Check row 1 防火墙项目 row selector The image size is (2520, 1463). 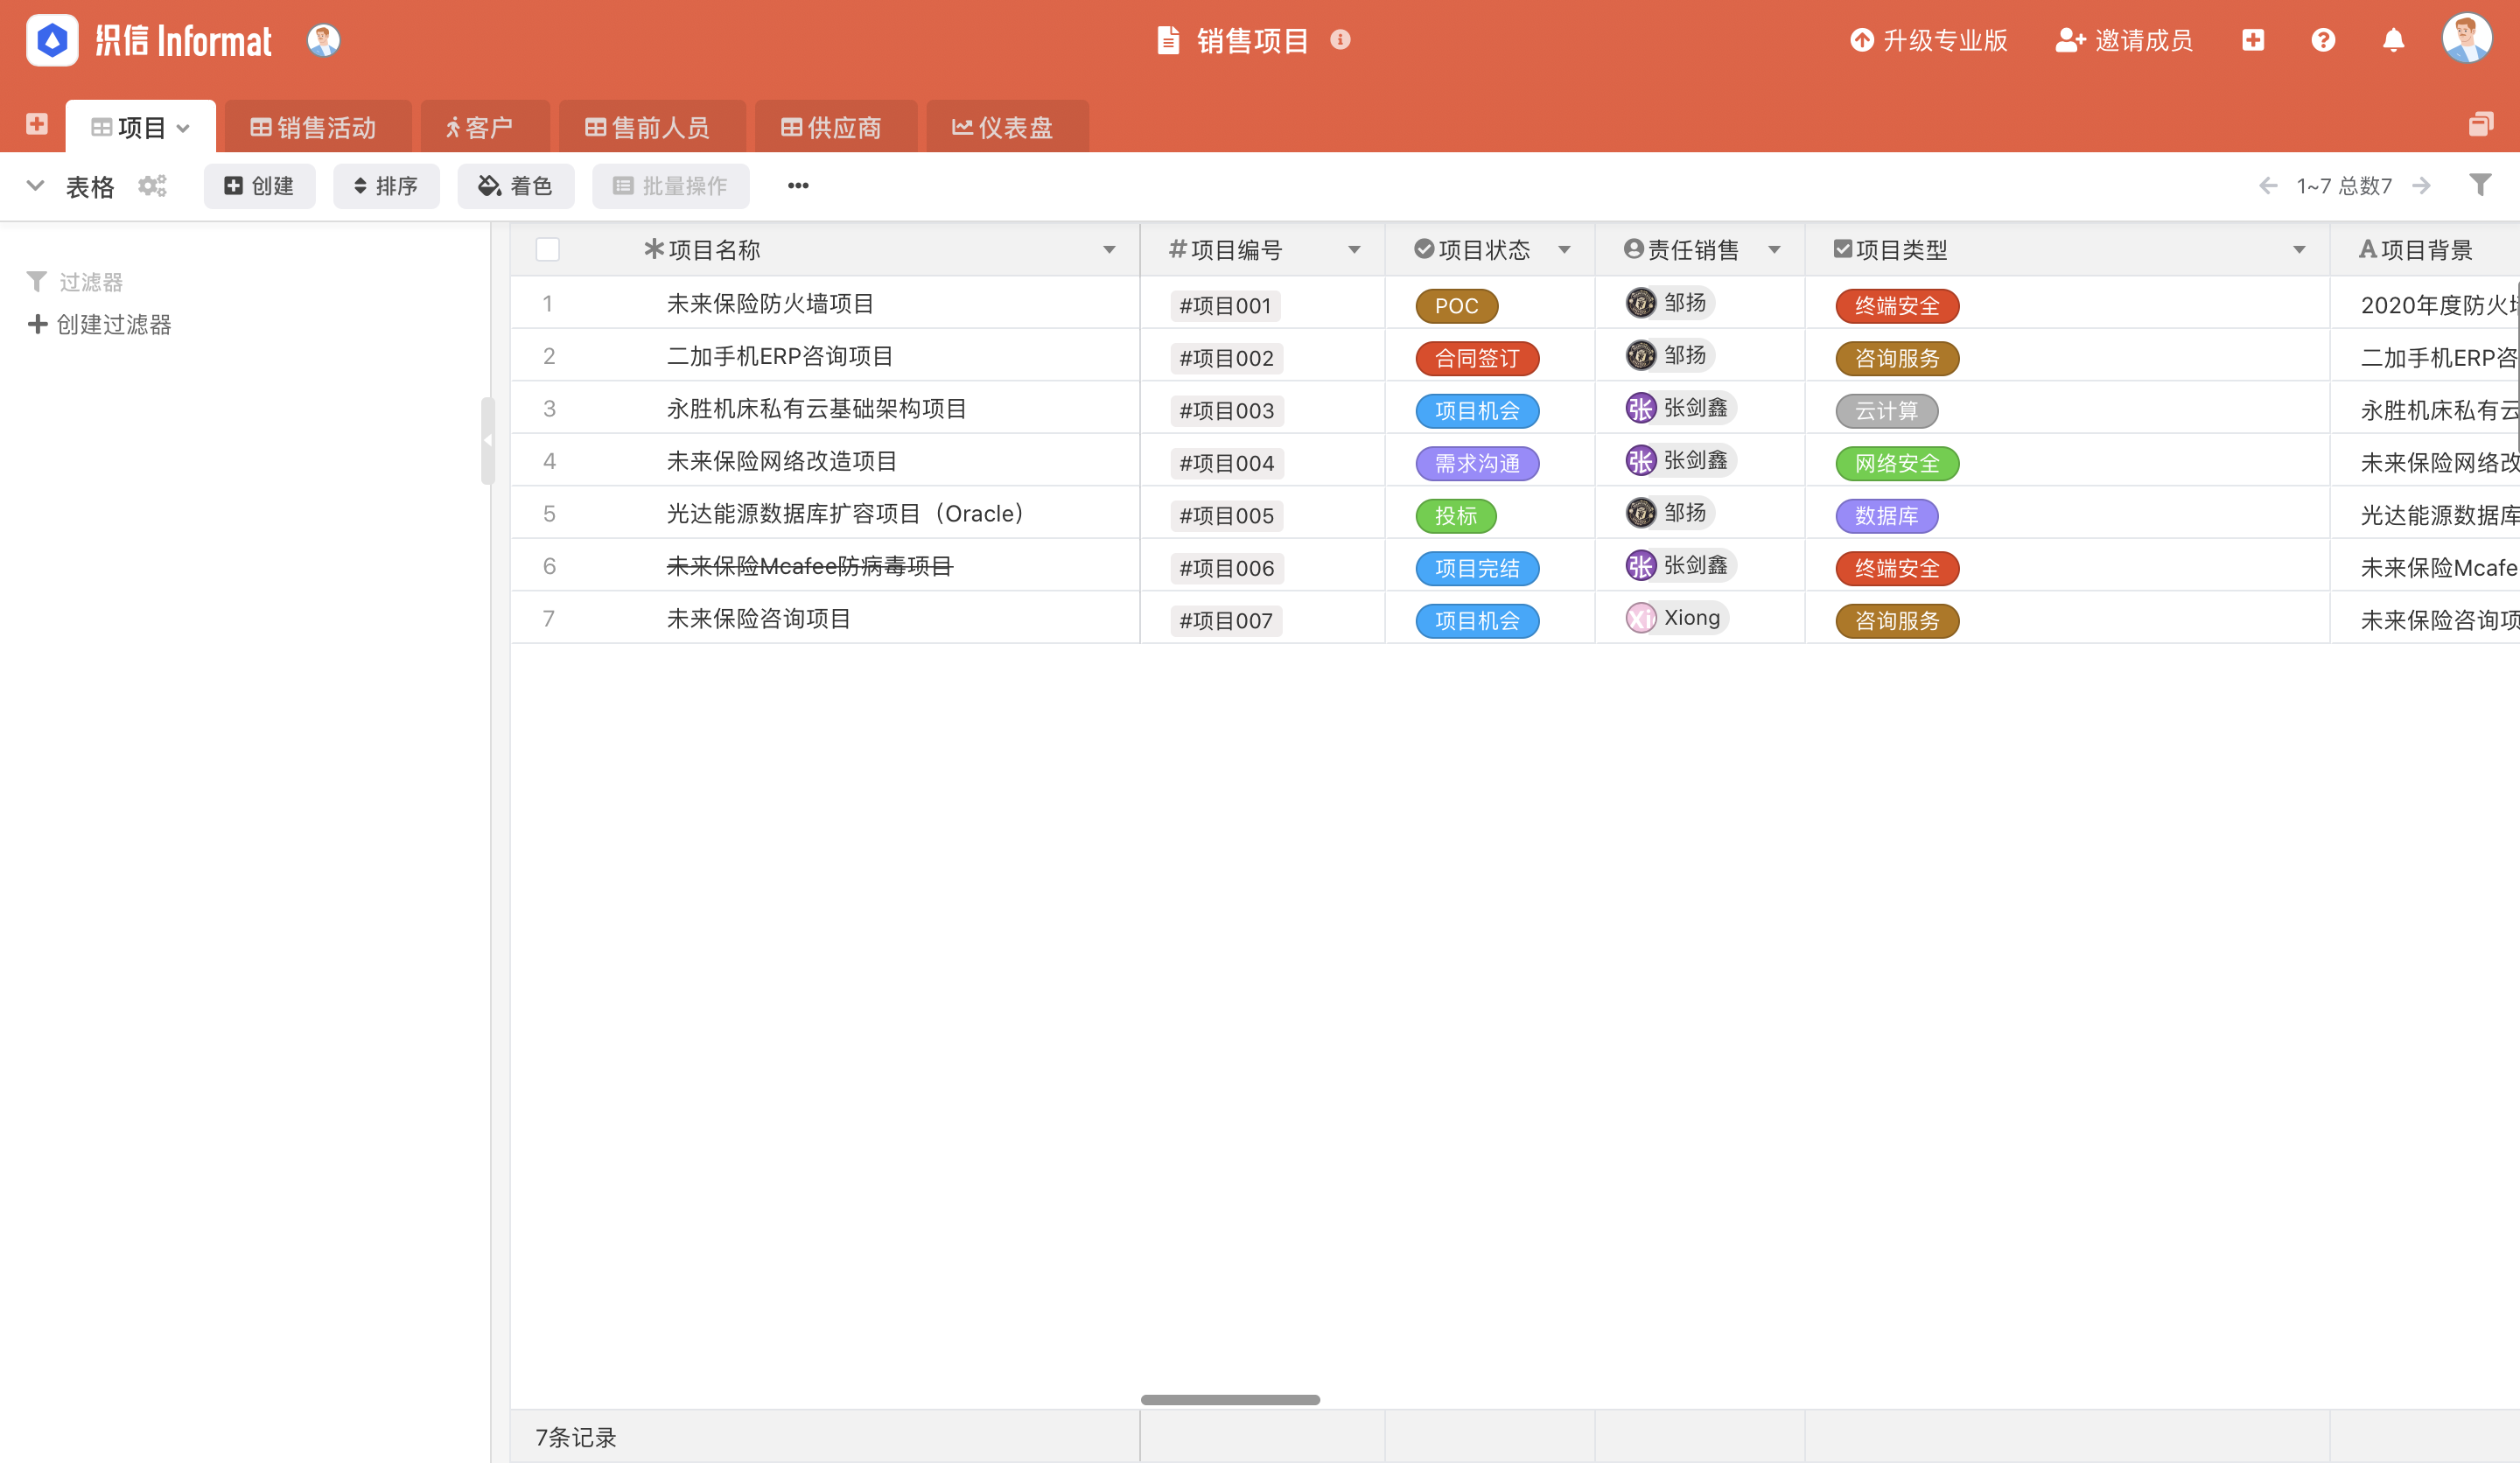(548, 304)
